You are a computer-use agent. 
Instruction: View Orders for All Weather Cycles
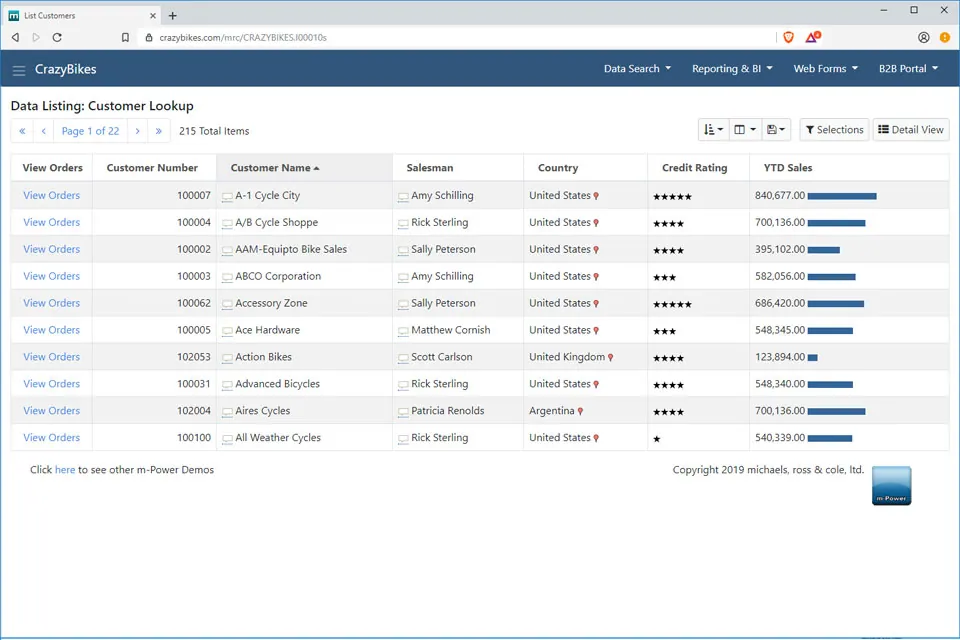(51, 438)
